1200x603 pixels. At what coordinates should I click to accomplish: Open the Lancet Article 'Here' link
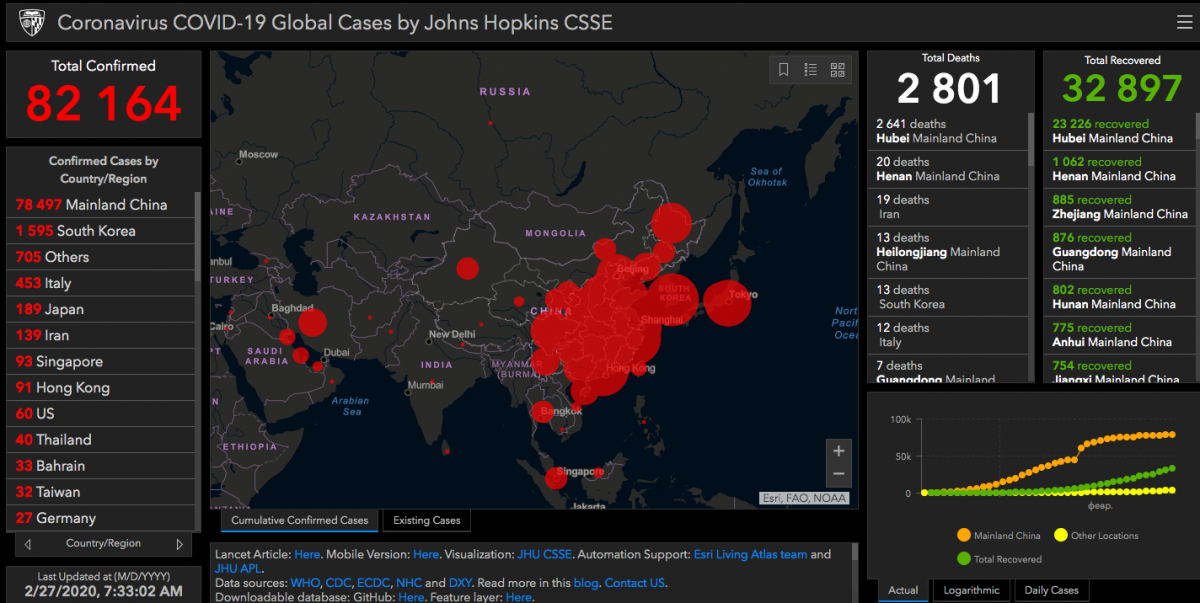click(307, 554)
